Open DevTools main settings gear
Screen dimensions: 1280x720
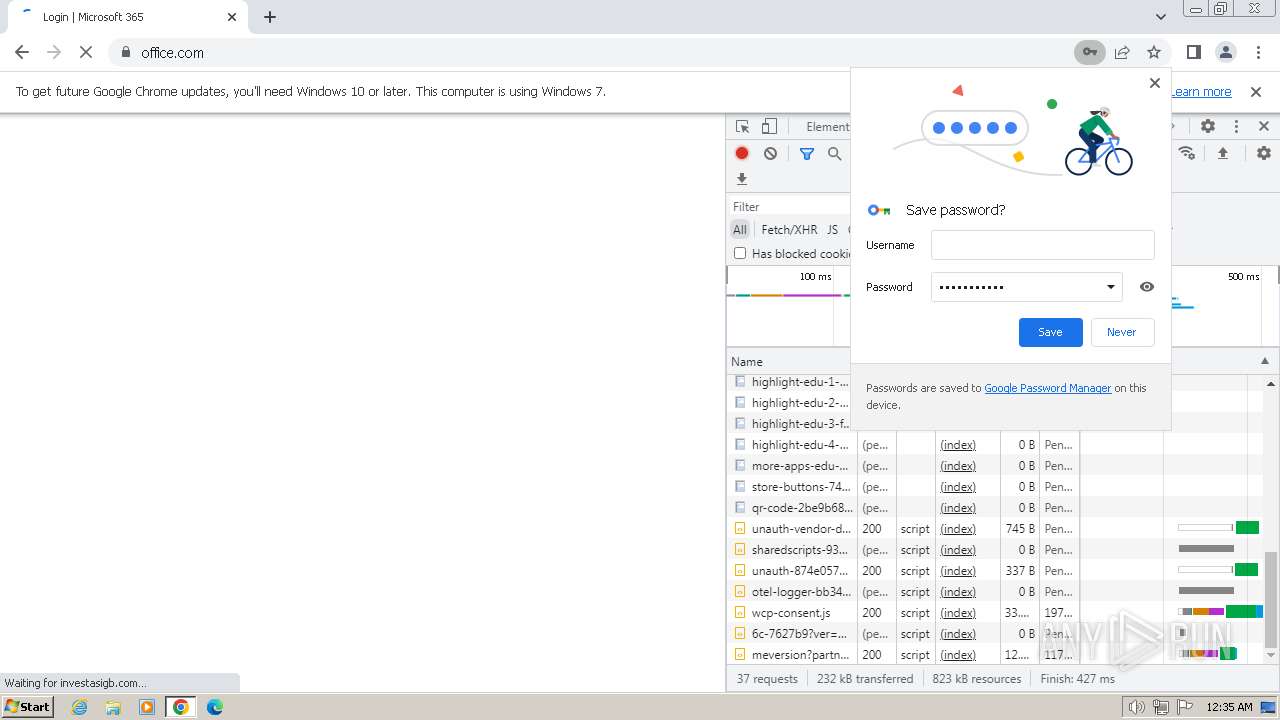tap(1208, 126)
